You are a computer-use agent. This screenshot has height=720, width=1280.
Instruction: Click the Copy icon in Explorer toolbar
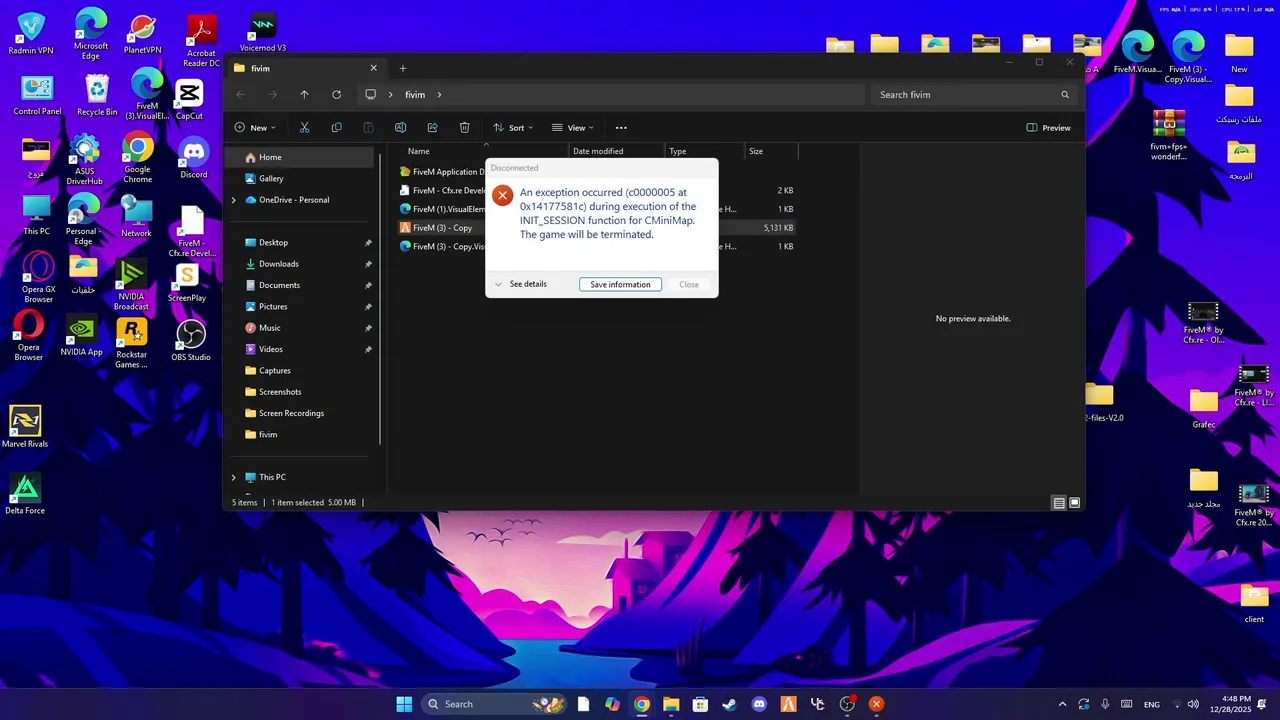(336, 128)
